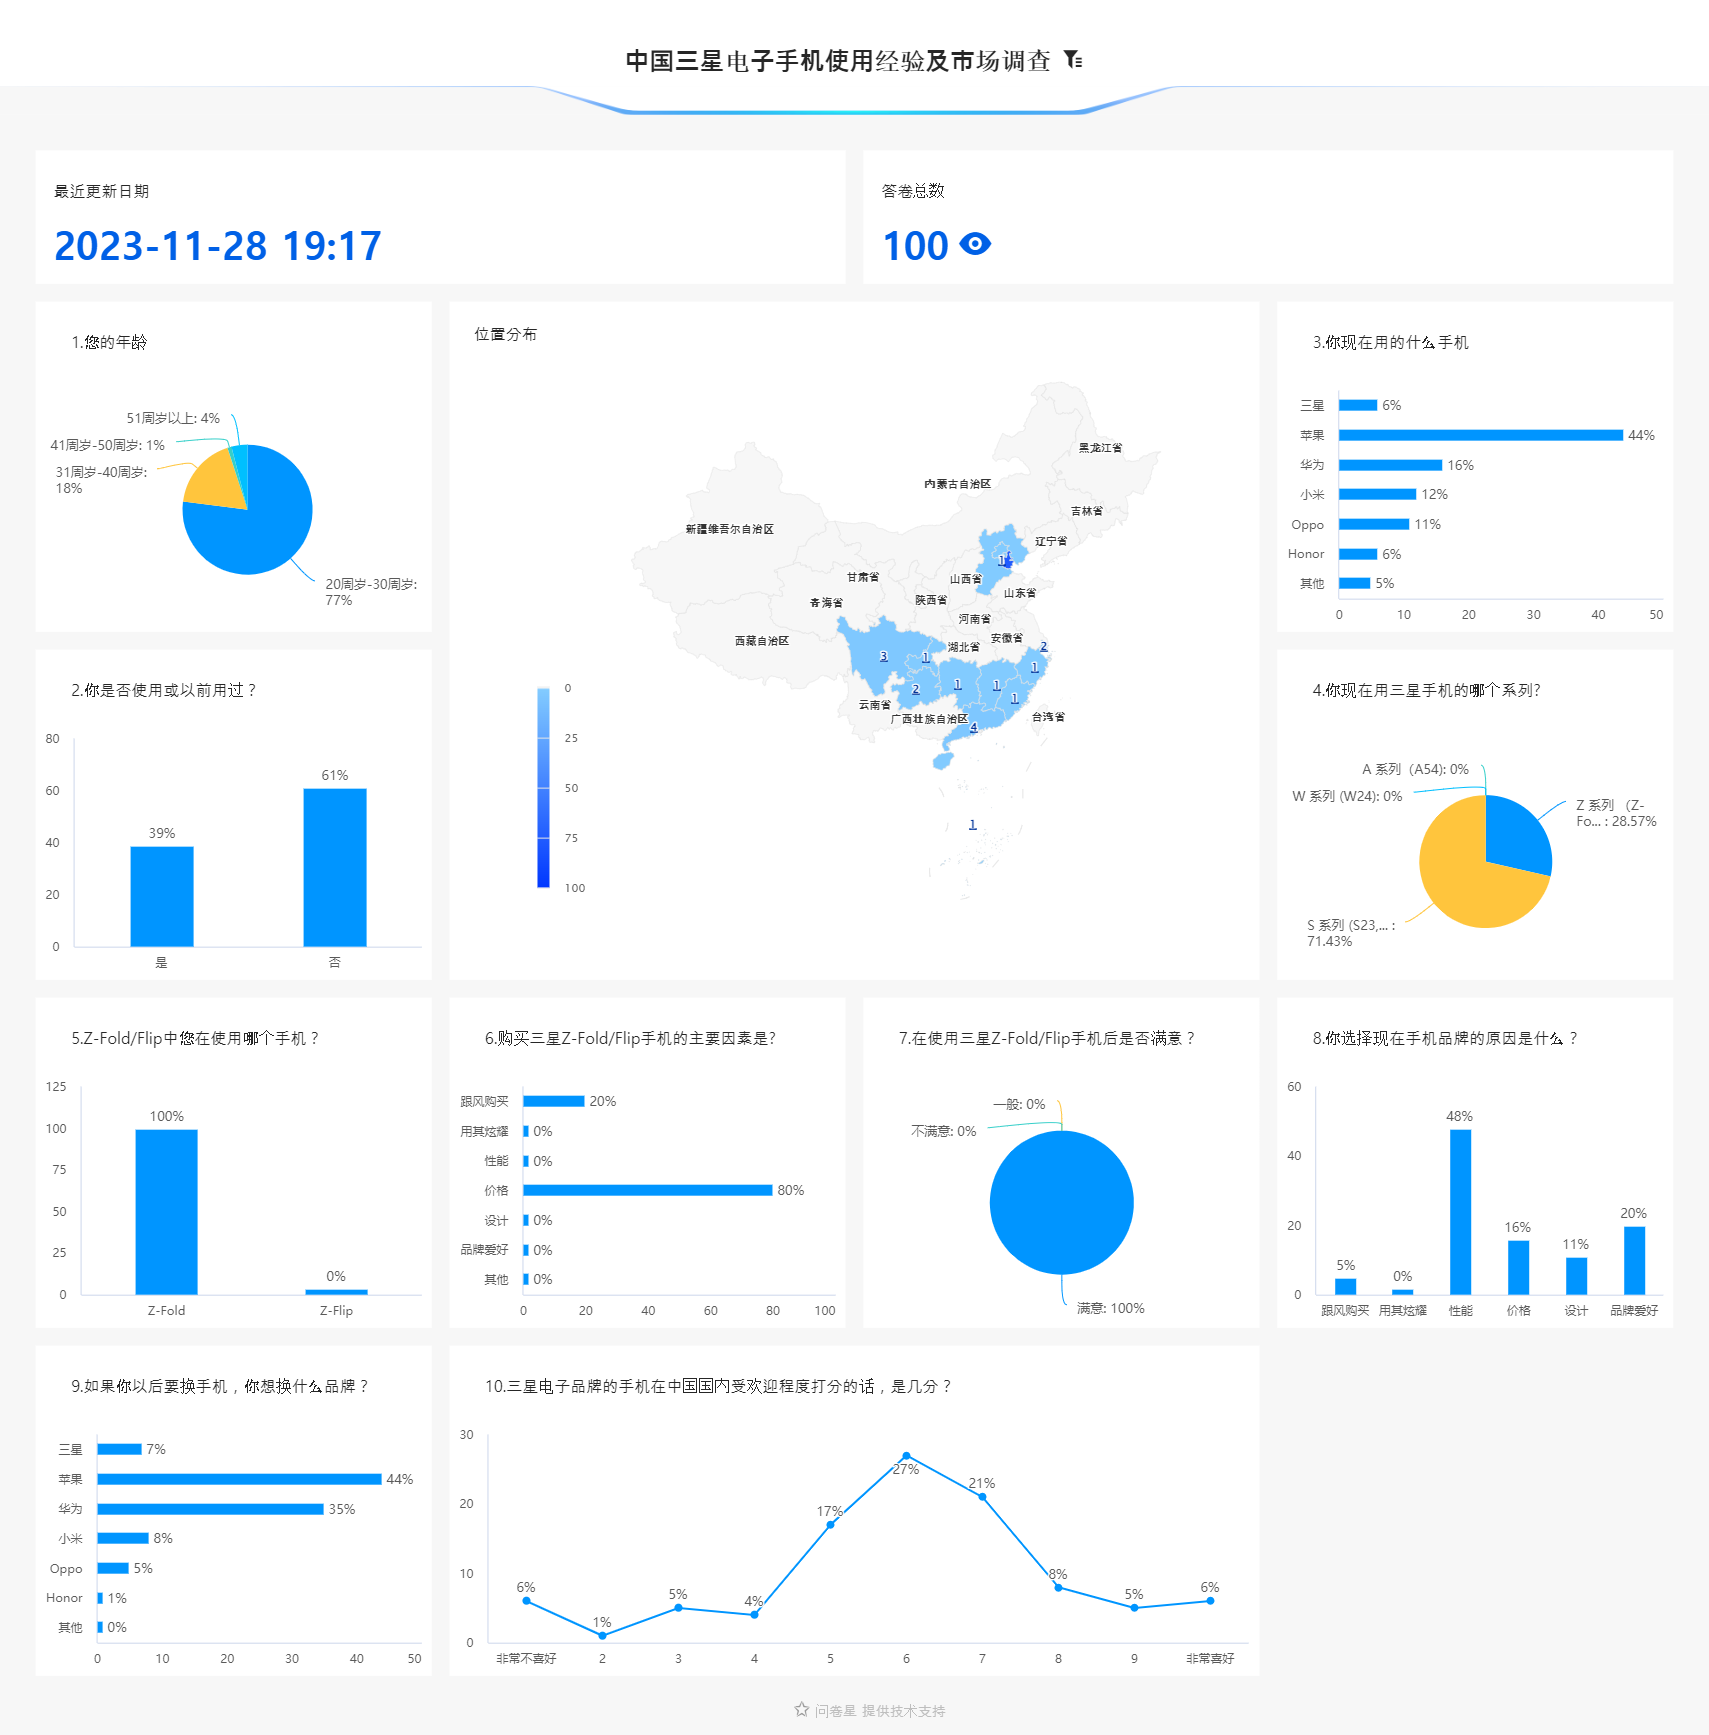Click the date value 2023-11-28 19:17
Viewport: 1709px width, 1735px height.
pos(218,246)
